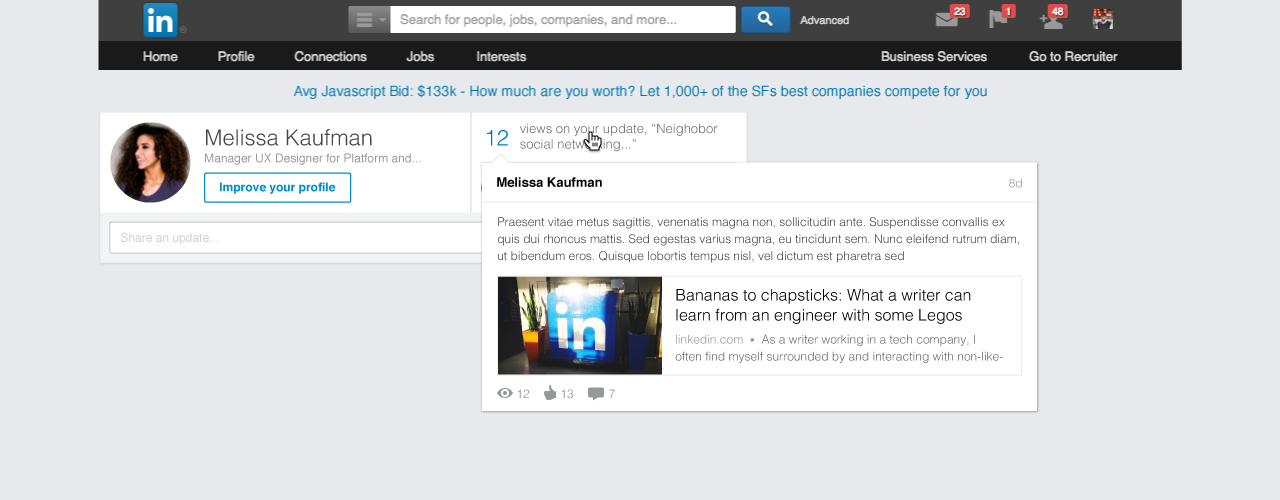Open the add connections person icon
This screenshot has height=500, width=1280.
(1050, 19)
